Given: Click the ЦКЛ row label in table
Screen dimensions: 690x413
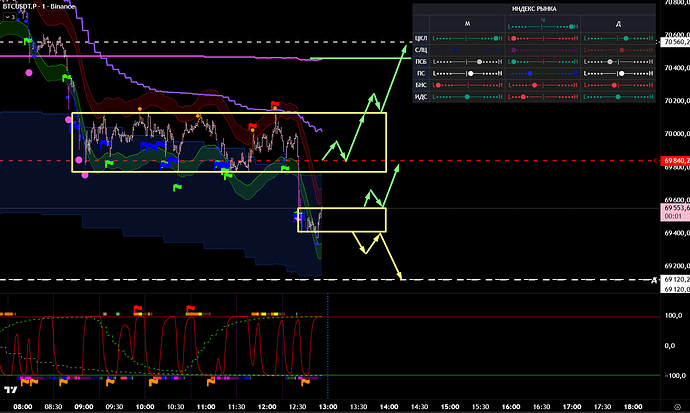Looking at the screenshot, I should click(x=422, y=36).
